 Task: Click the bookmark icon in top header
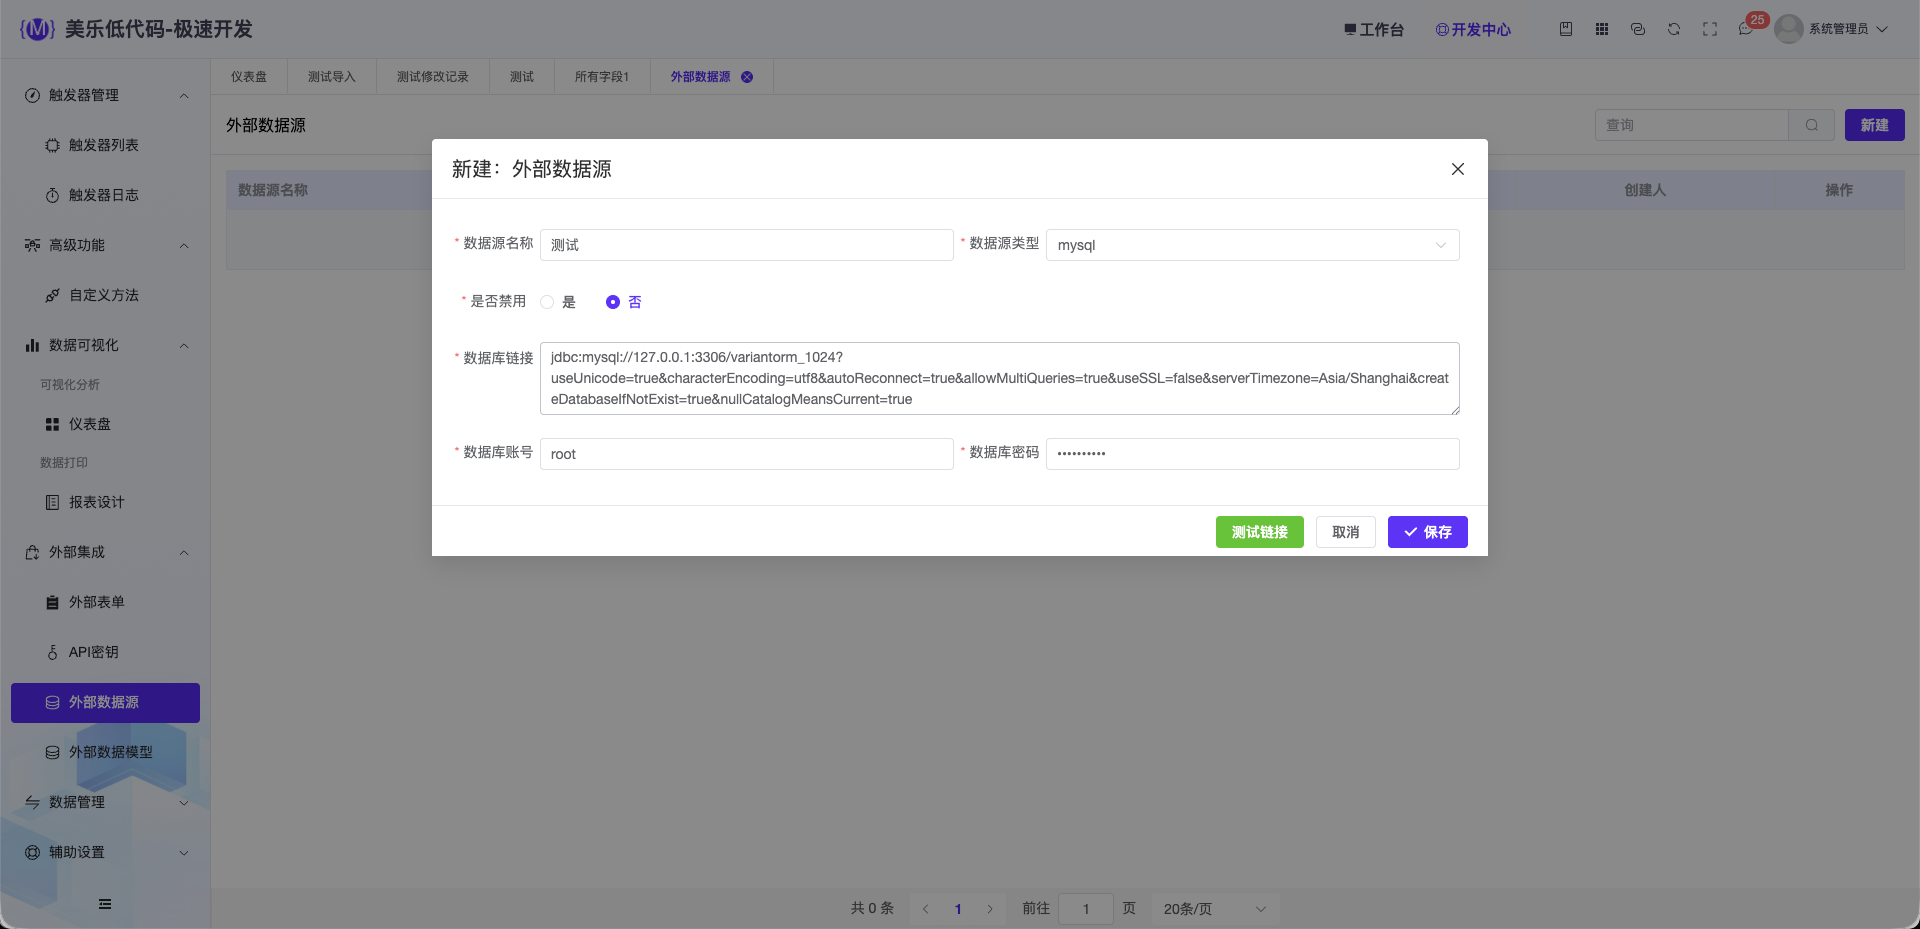tap(1566, 29)
